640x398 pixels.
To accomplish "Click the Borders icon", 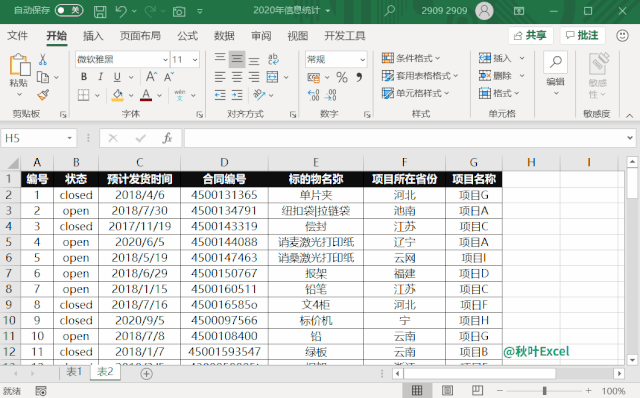I will click(84, 95).
